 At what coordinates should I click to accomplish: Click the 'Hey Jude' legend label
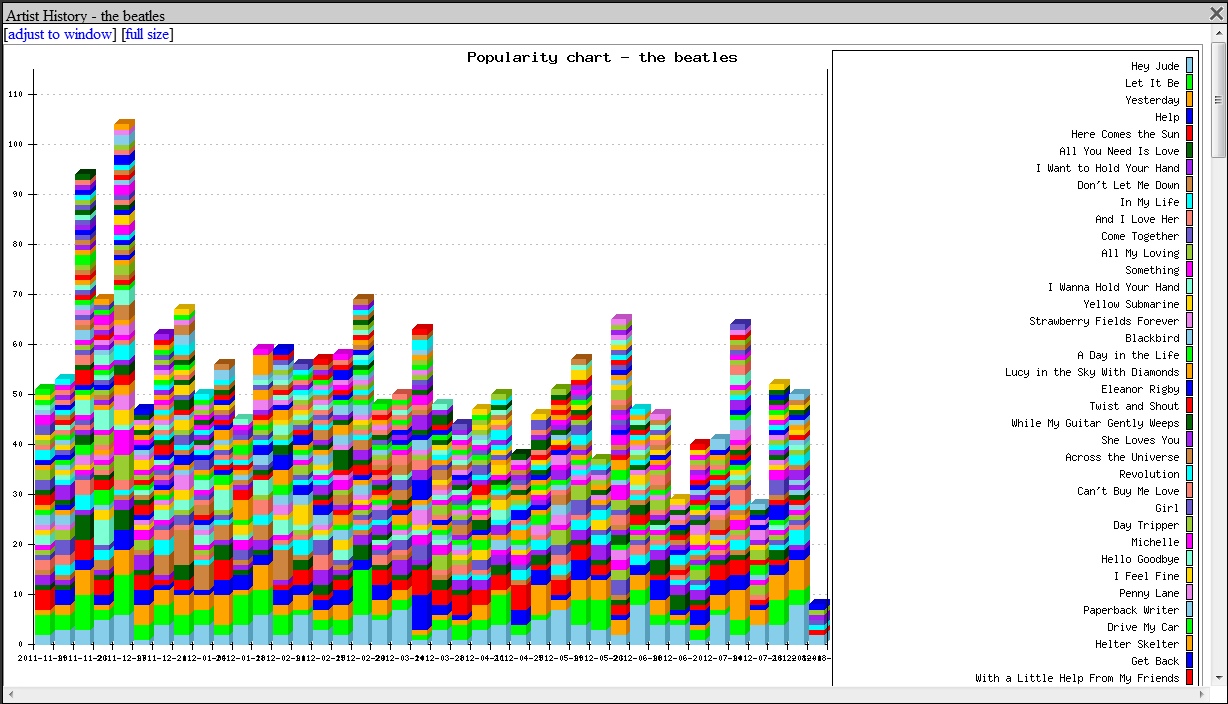1155,67
